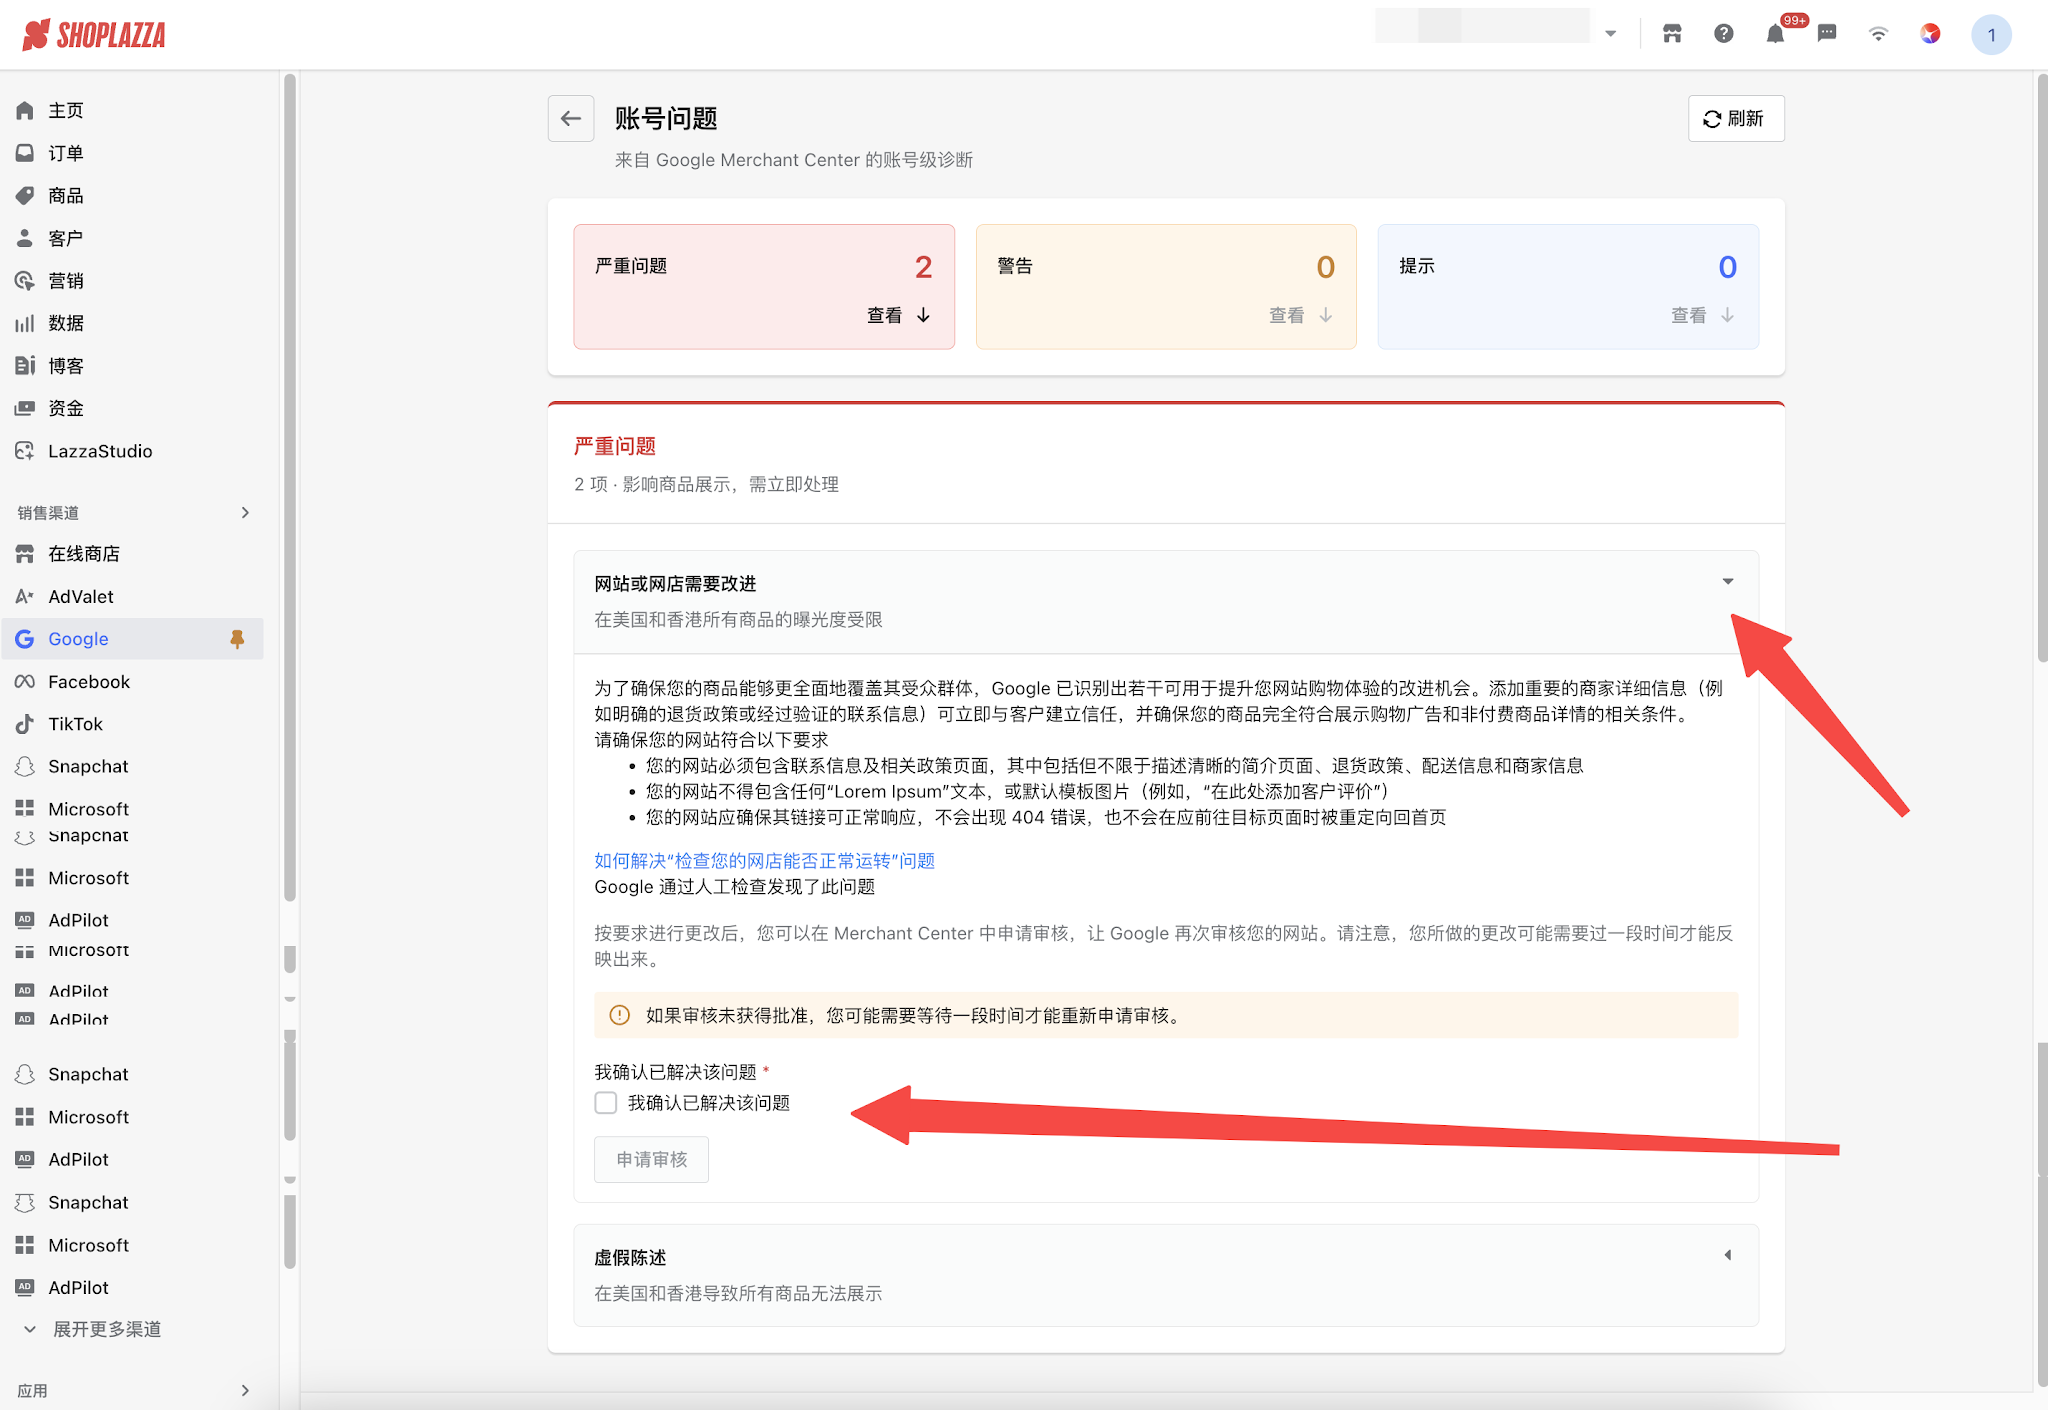Go back with the left arrow button

point(571,119)
